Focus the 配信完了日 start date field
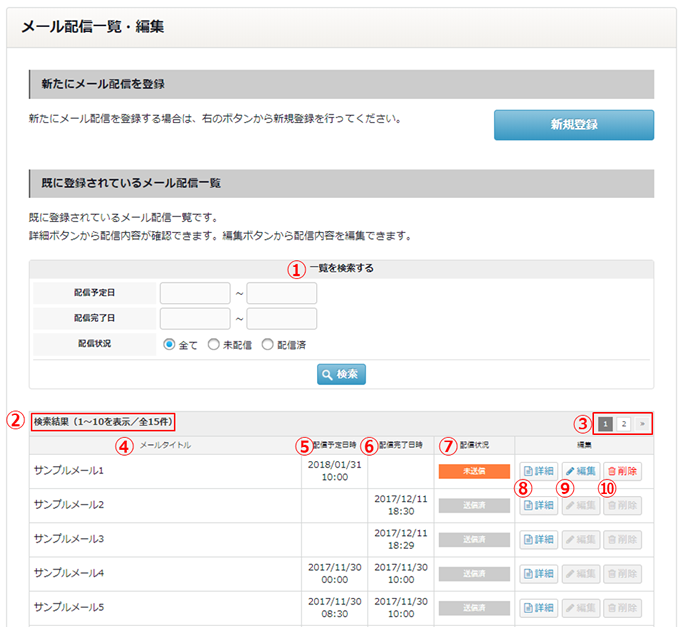 coord(195,319)
